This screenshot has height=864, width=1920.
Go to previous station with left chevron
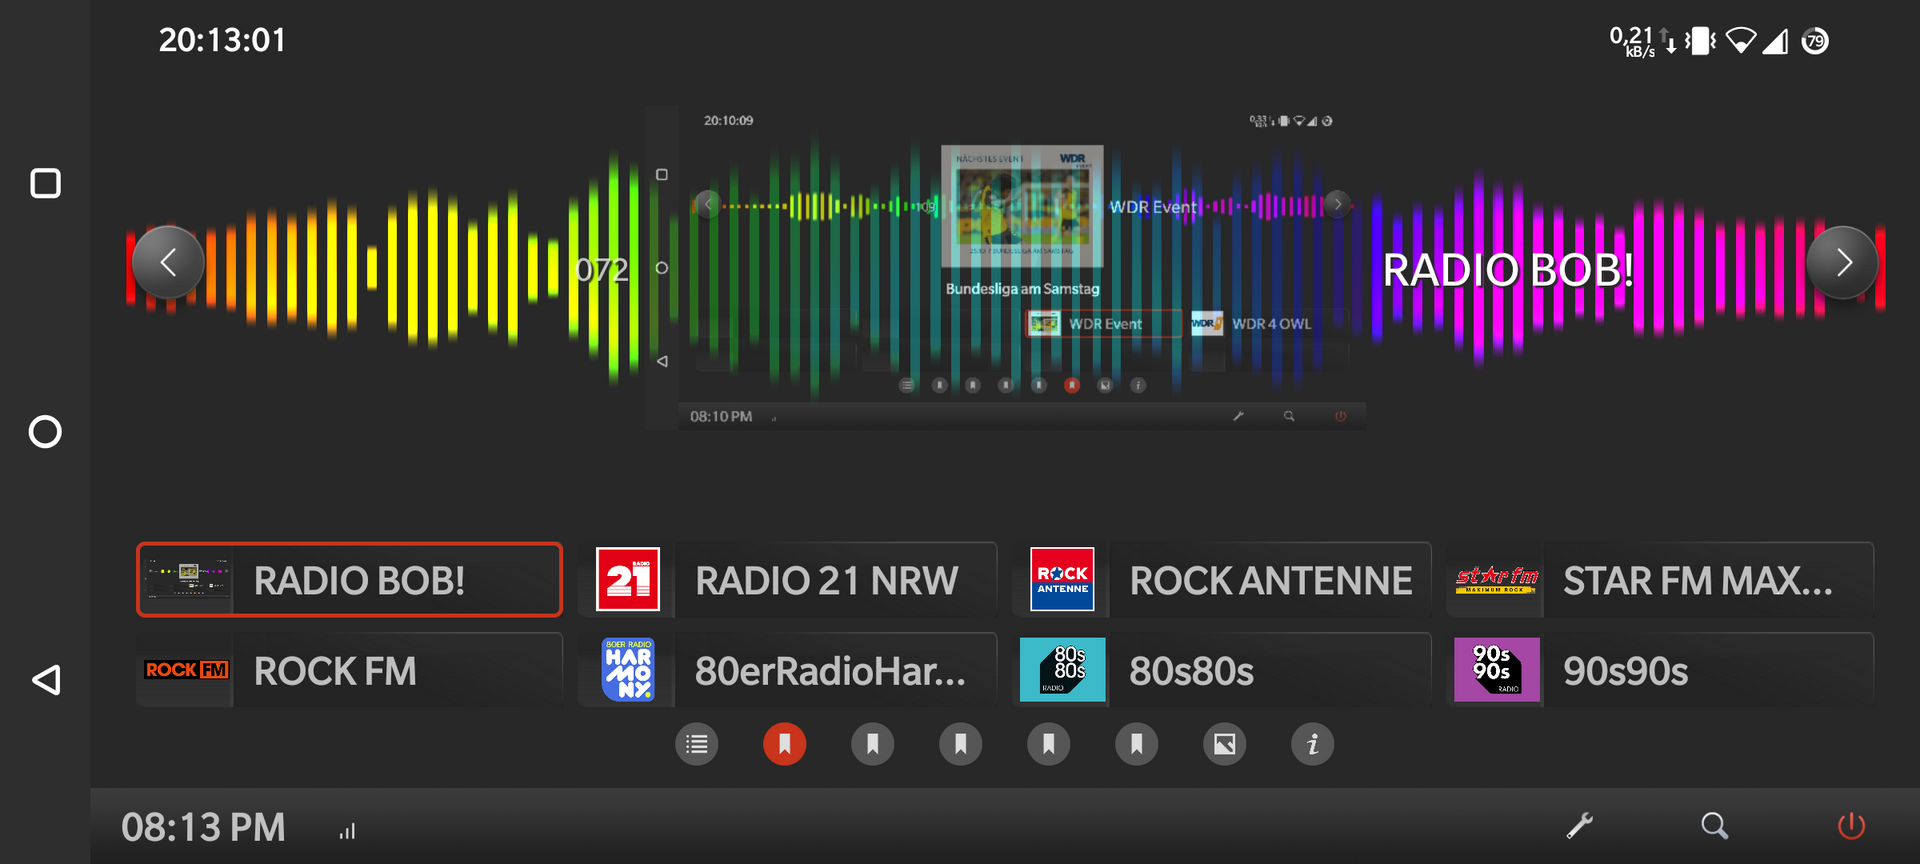(168, 263)
